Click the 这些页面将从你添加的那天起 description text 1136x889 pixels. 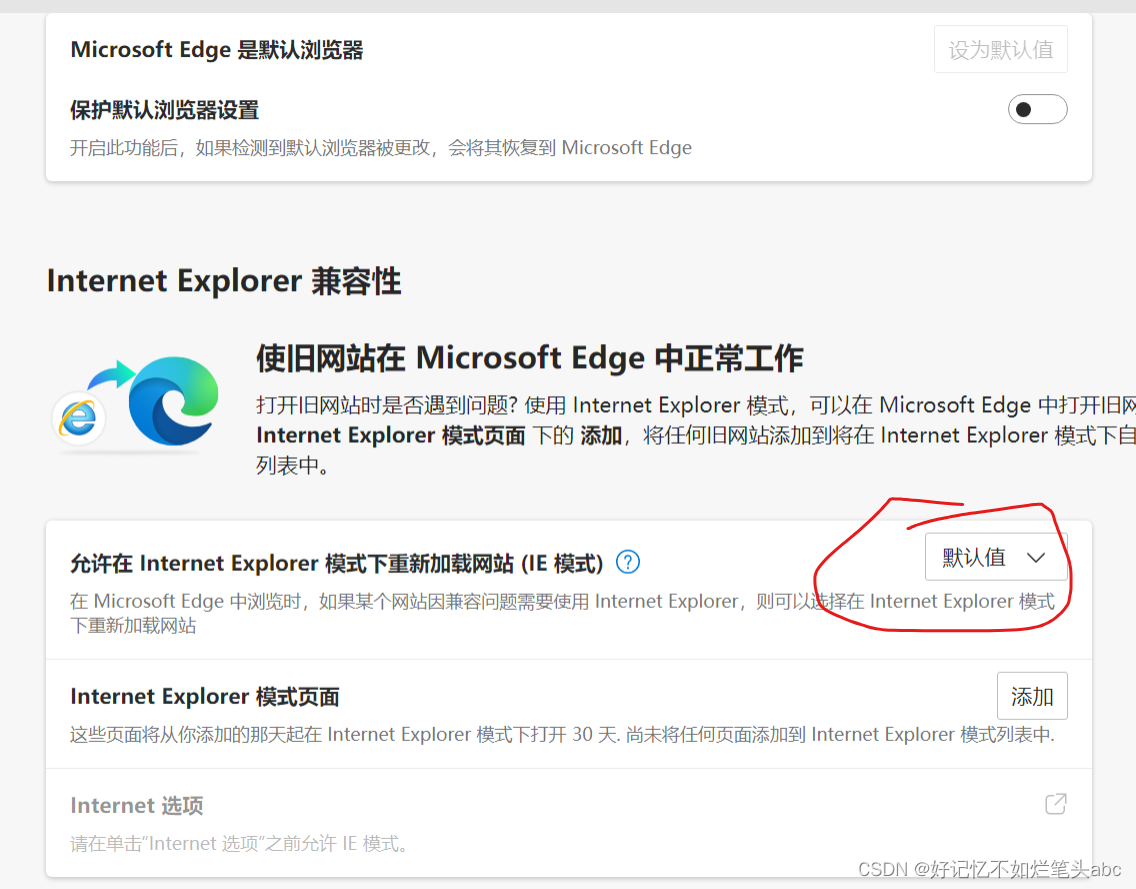point(562,735)
